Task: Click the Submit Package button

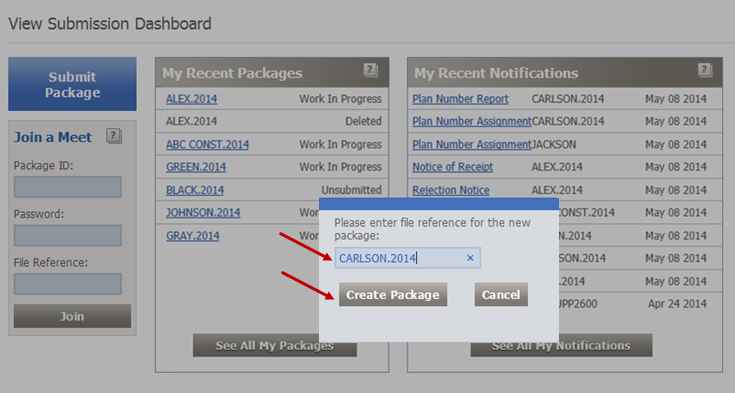Action: point(72,84)
